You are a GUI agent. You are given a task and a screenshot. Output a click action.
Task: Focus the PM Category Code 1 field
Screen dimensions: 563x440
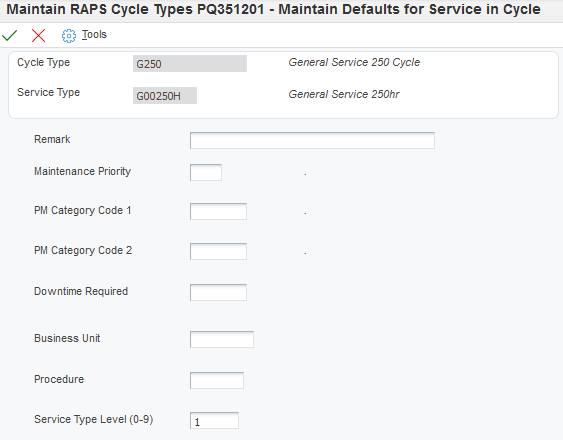coord(218,211)
